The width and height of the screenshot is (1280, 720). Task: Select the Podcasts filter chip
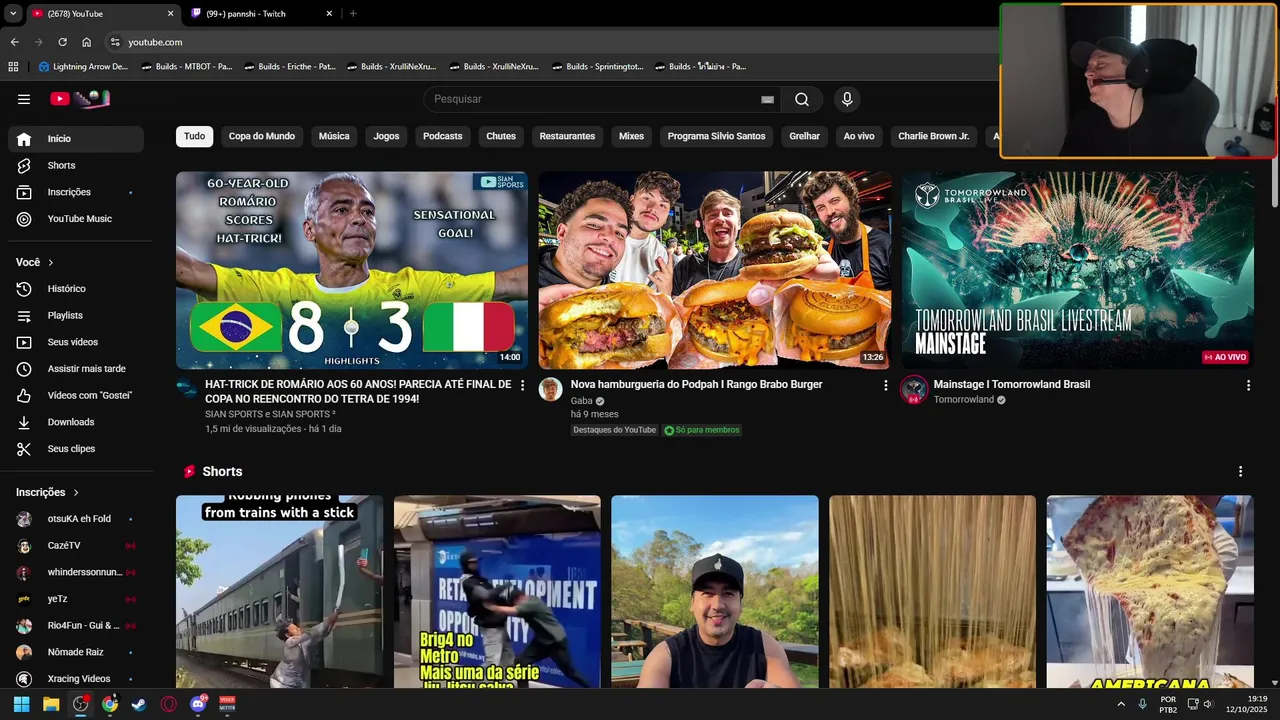443,136
